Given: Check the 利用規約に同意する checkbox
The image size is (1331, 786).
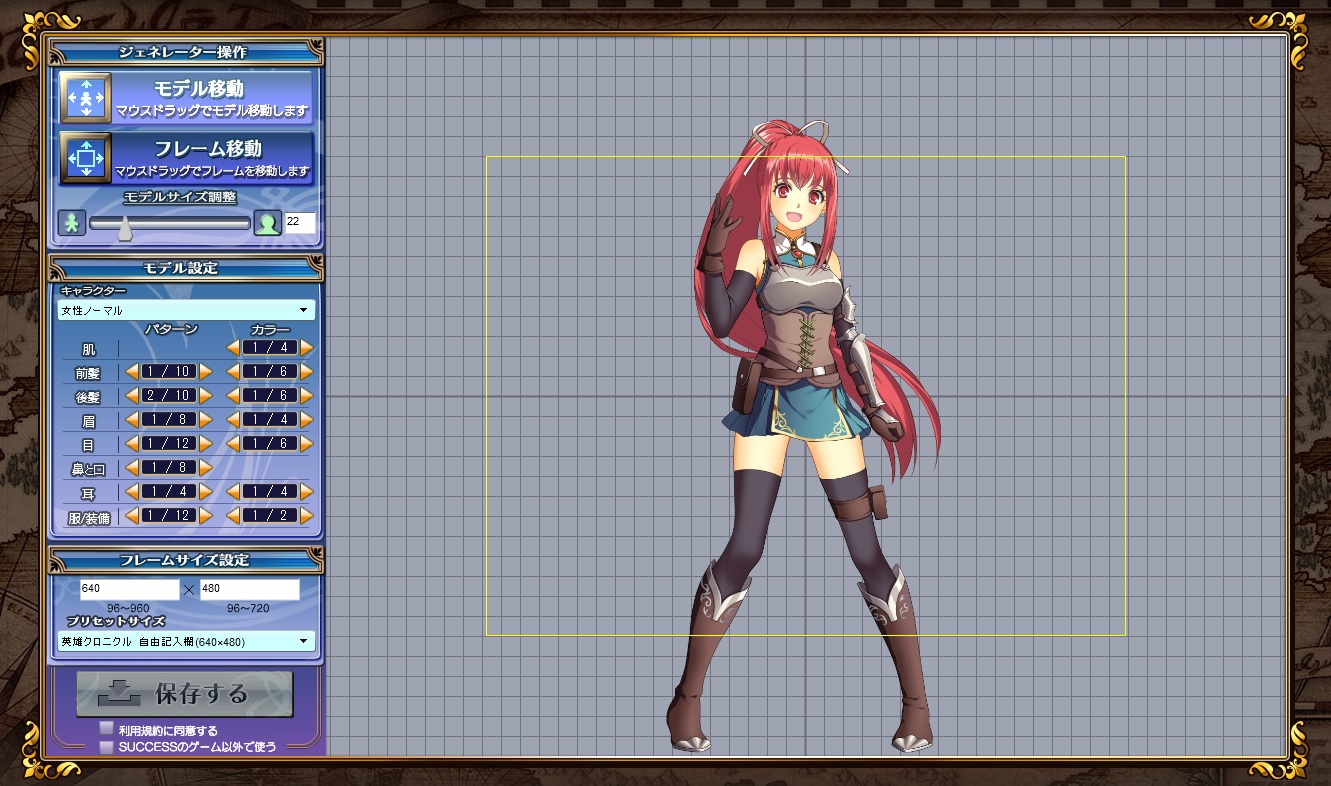Looking at the screenshot, I should pyautogui.click(x=106, y=730).
